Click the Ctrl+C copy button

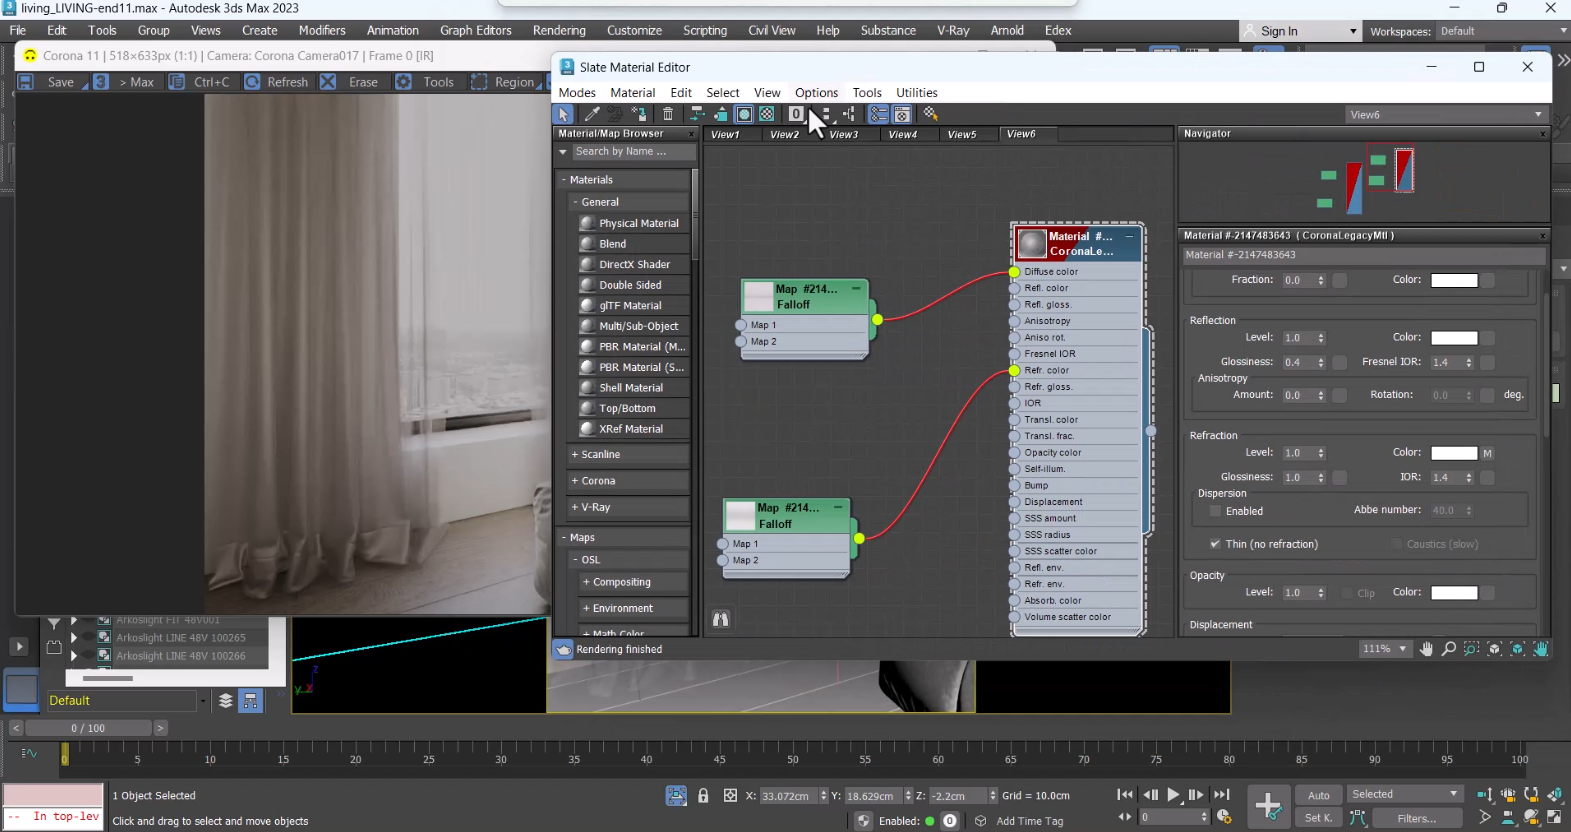pos(199,82)
